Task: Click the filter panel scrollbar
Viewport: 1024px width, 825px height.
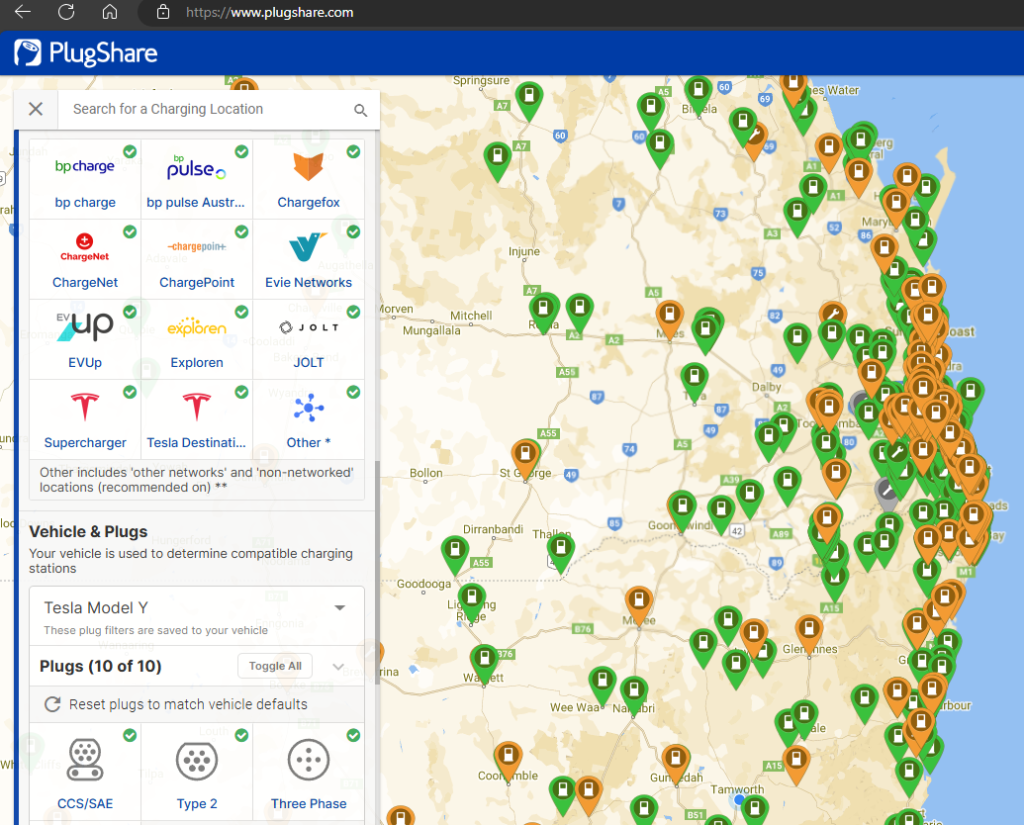Action: 376,572
